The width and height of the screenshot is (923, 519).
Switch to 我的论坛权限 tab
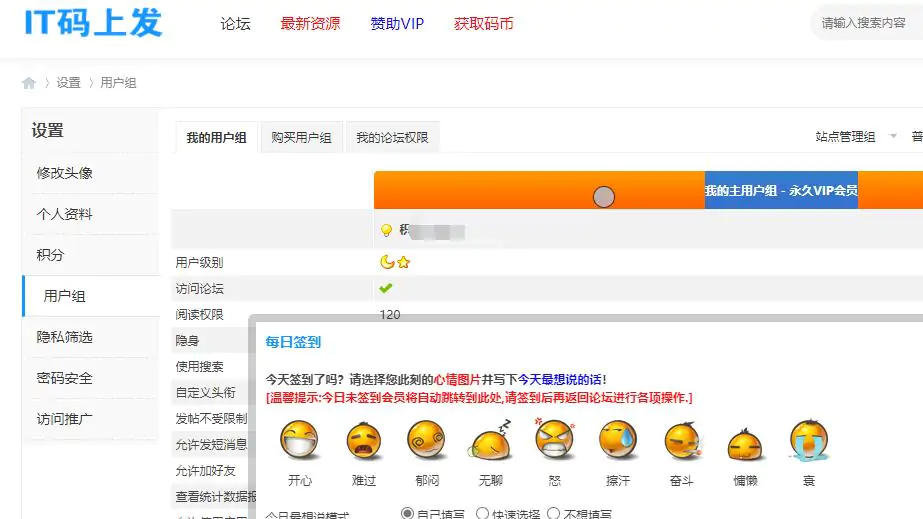click(x=392, y=138)
